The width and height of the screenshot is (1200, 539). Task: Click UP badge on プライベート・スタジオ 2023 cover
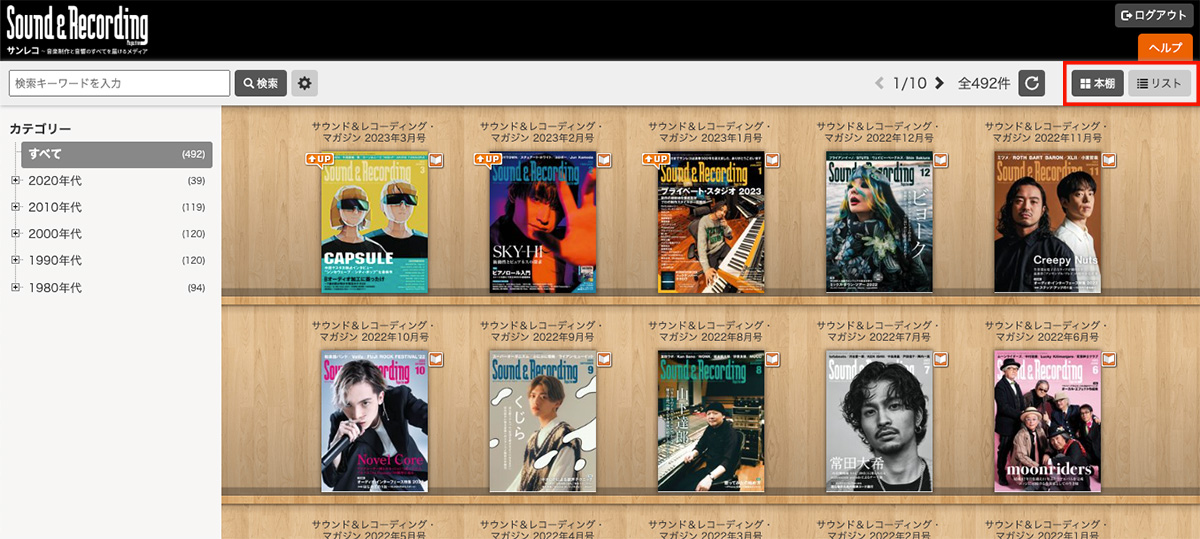point(655,159)
